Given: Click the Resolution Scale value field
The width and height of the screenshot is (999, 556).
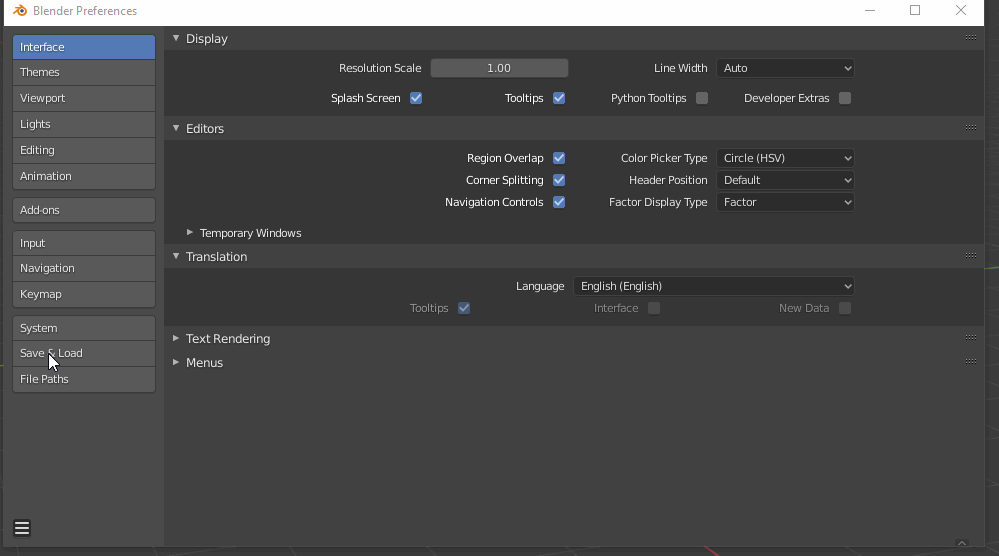Looking at the screenshot, I should coord(499,68).
